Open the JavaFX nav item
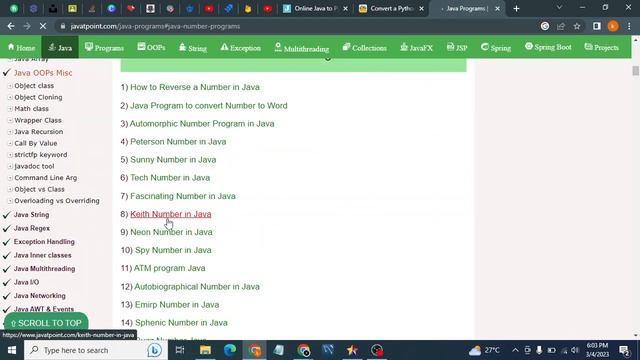640x360 pixels. (x=416, y=47)
